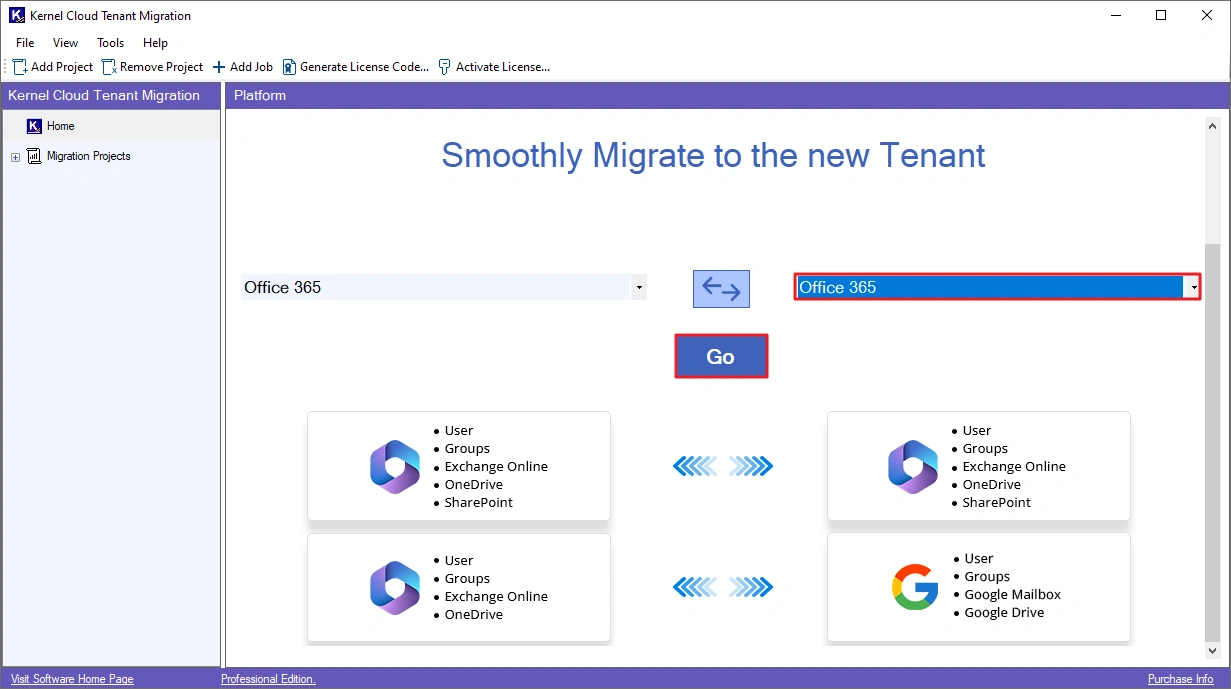This screenshot has width=1231, height=689.
Task: Open the Tools menu
Action: (110, 43)
